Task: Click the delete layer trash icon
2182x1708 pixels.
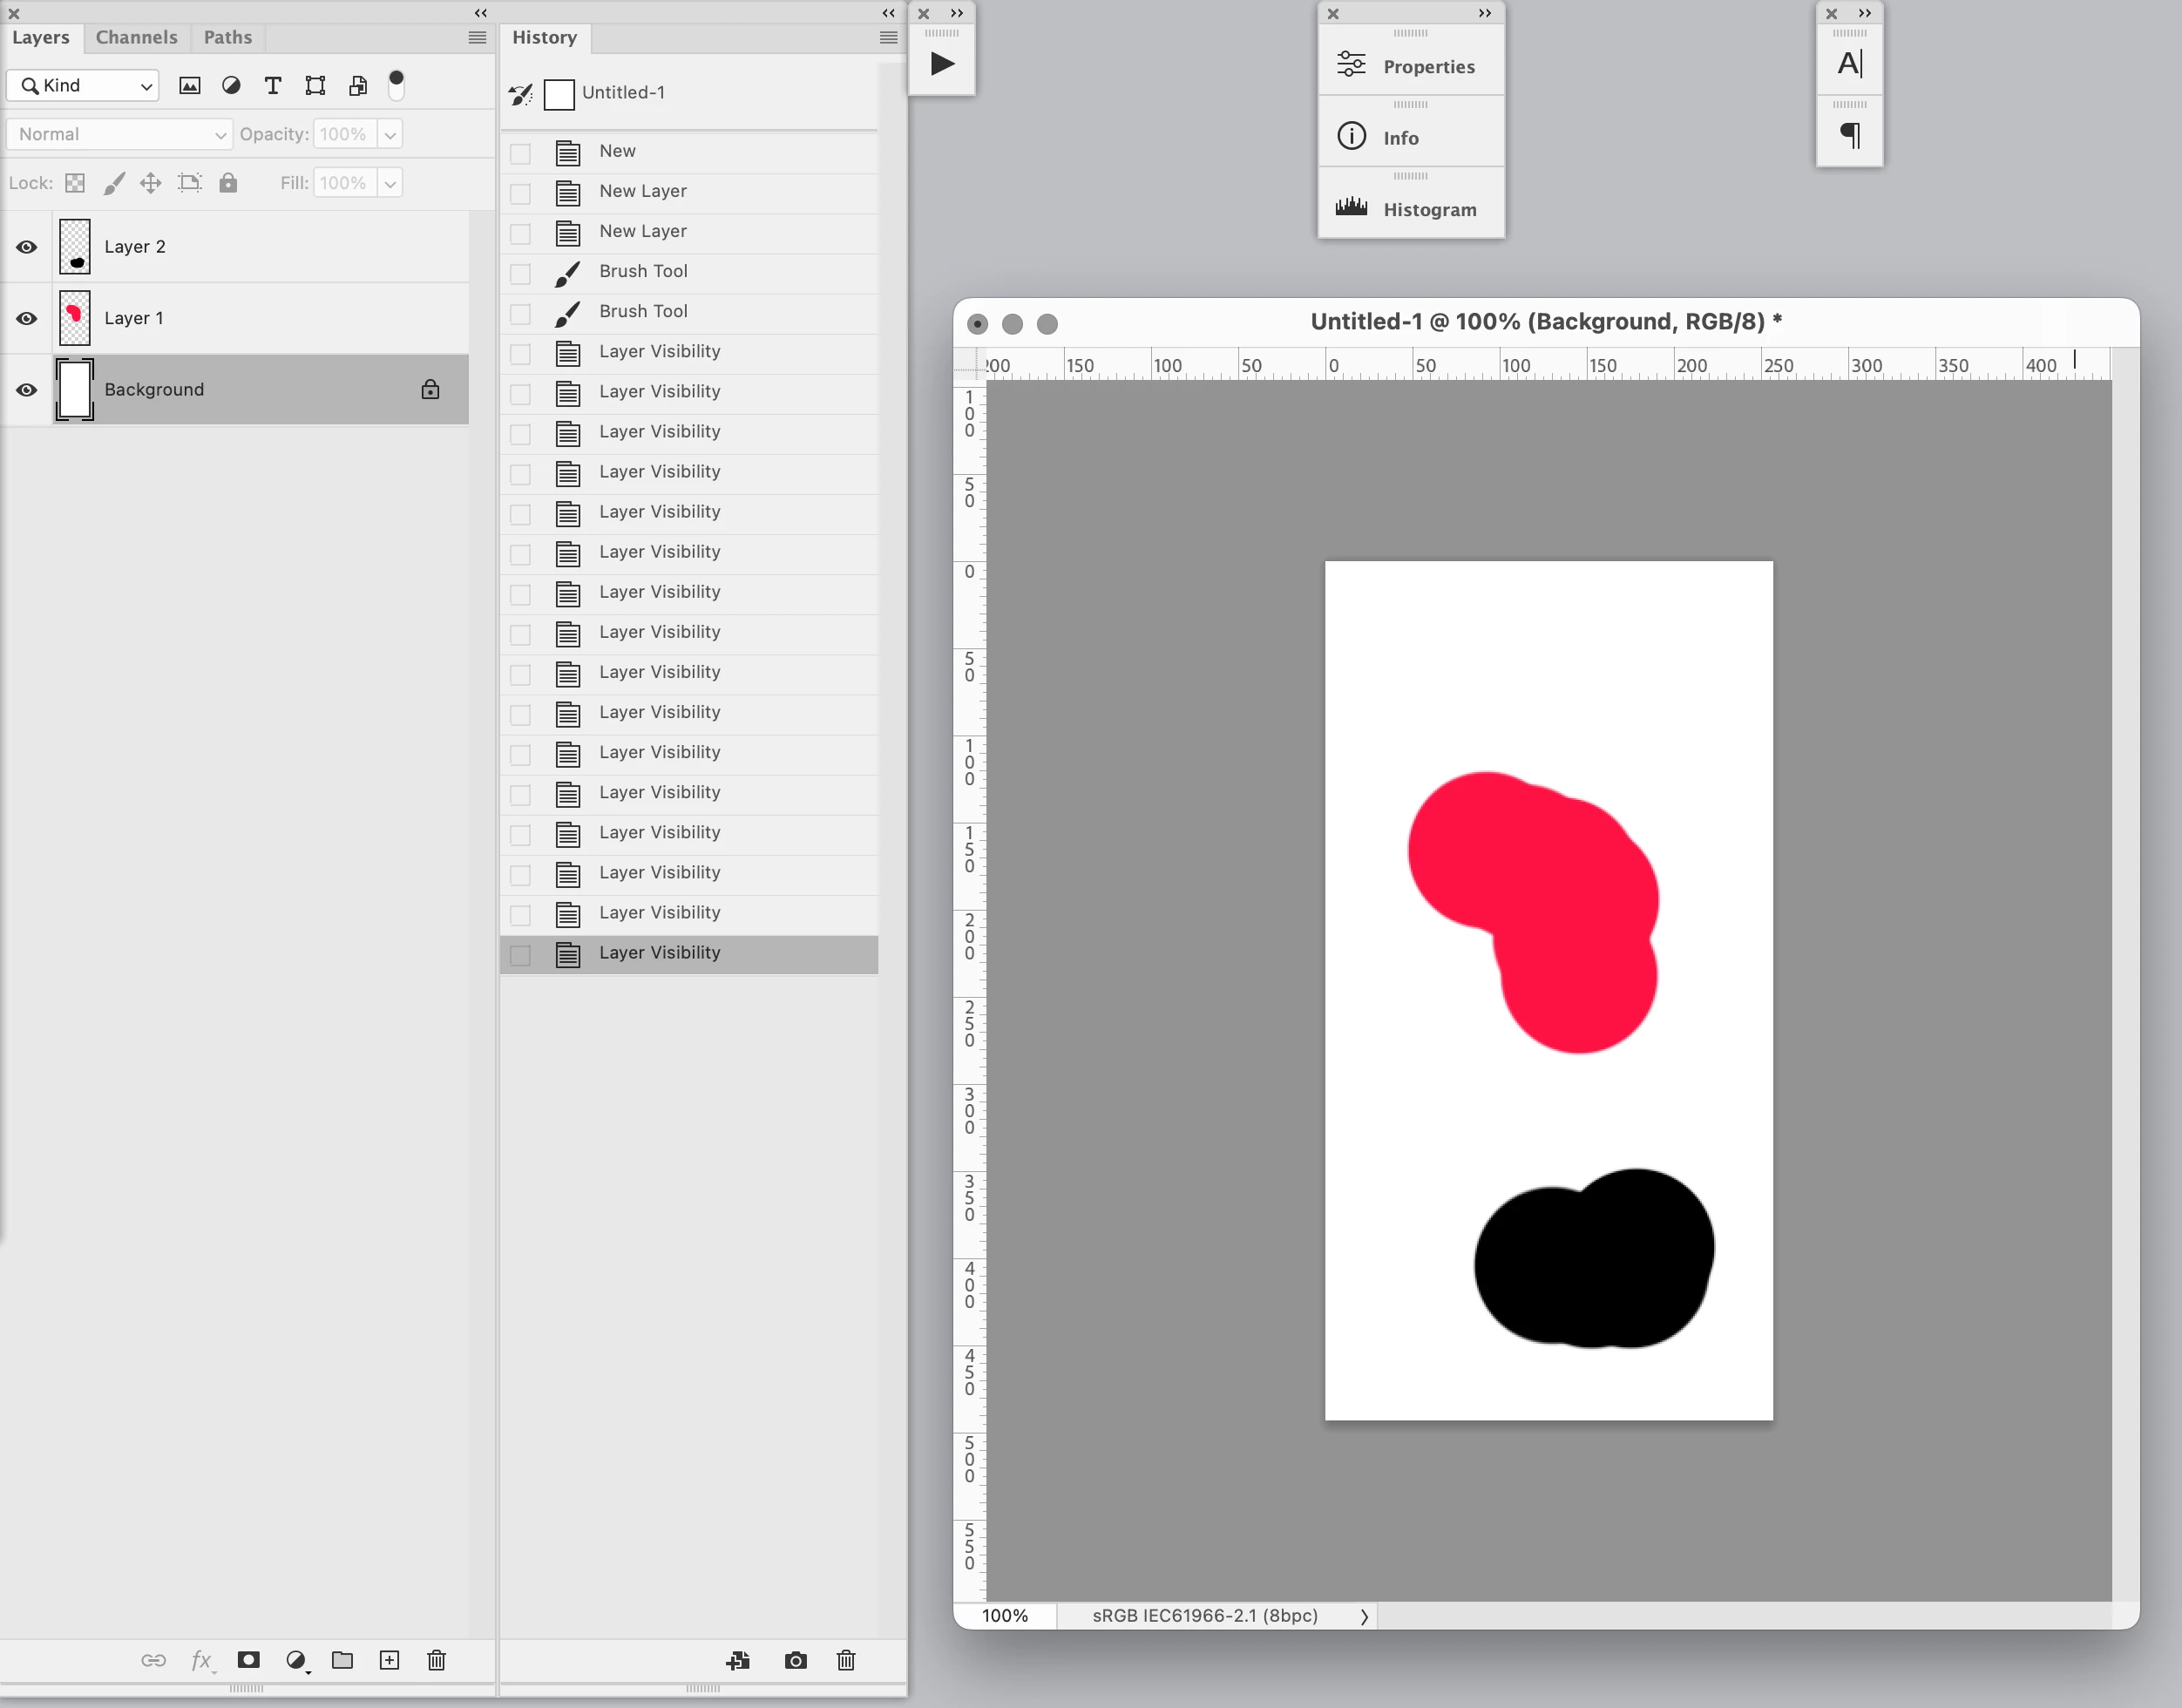Action: [x=436, y=1660]
